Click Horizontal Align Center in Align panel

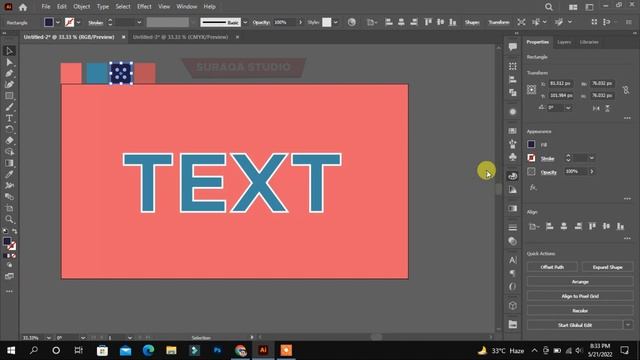(x=564, y=226)
